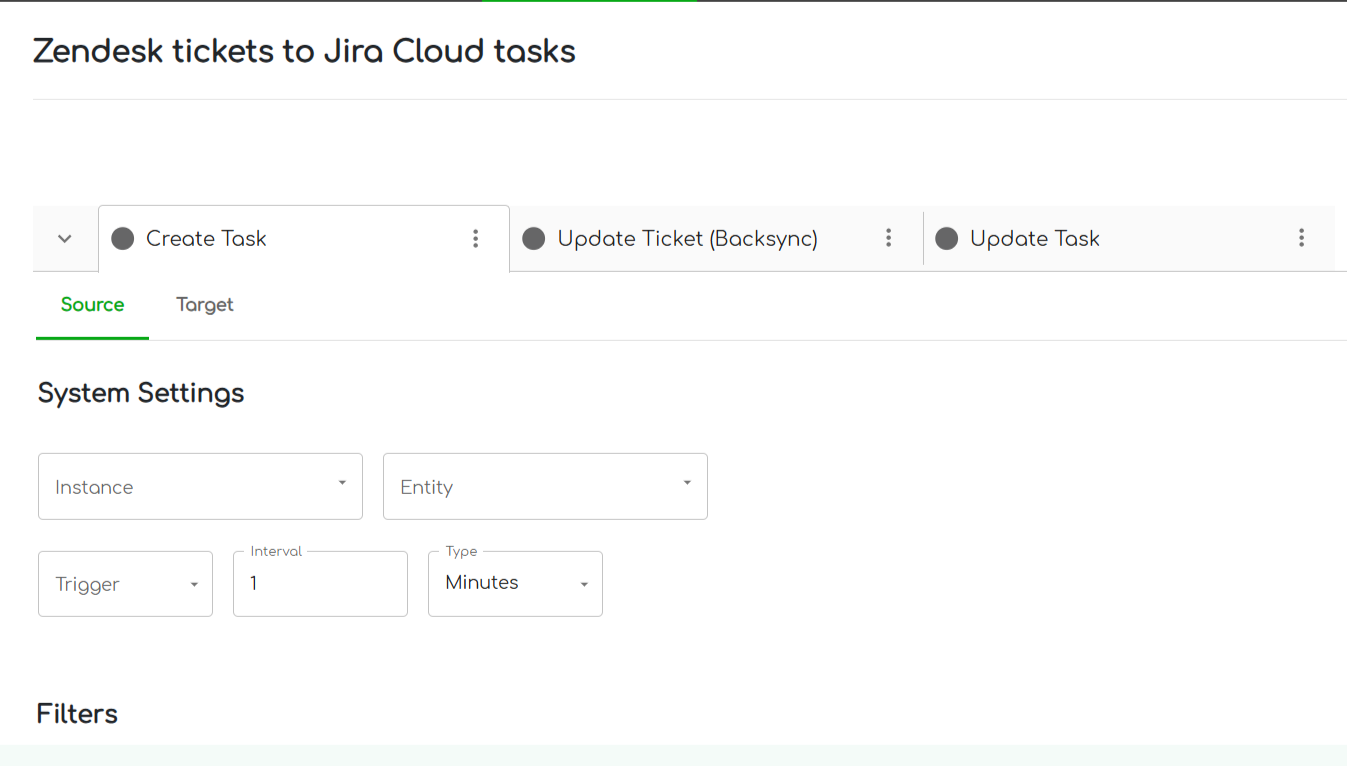Switch to the Target tab
This screenshot has width=1347, height=766.
(204, 305)
